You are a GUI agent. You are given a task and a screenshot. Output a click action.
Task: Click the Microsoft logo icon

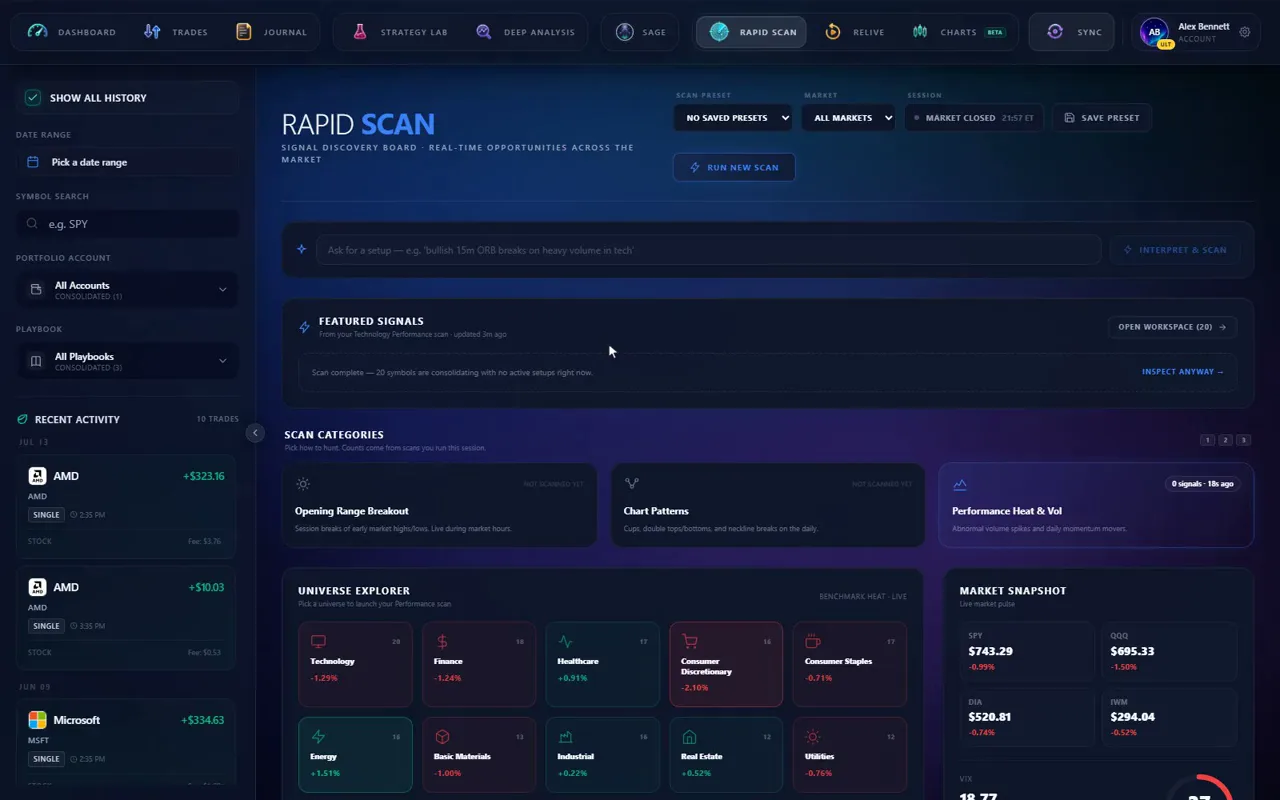pos(37,720)
